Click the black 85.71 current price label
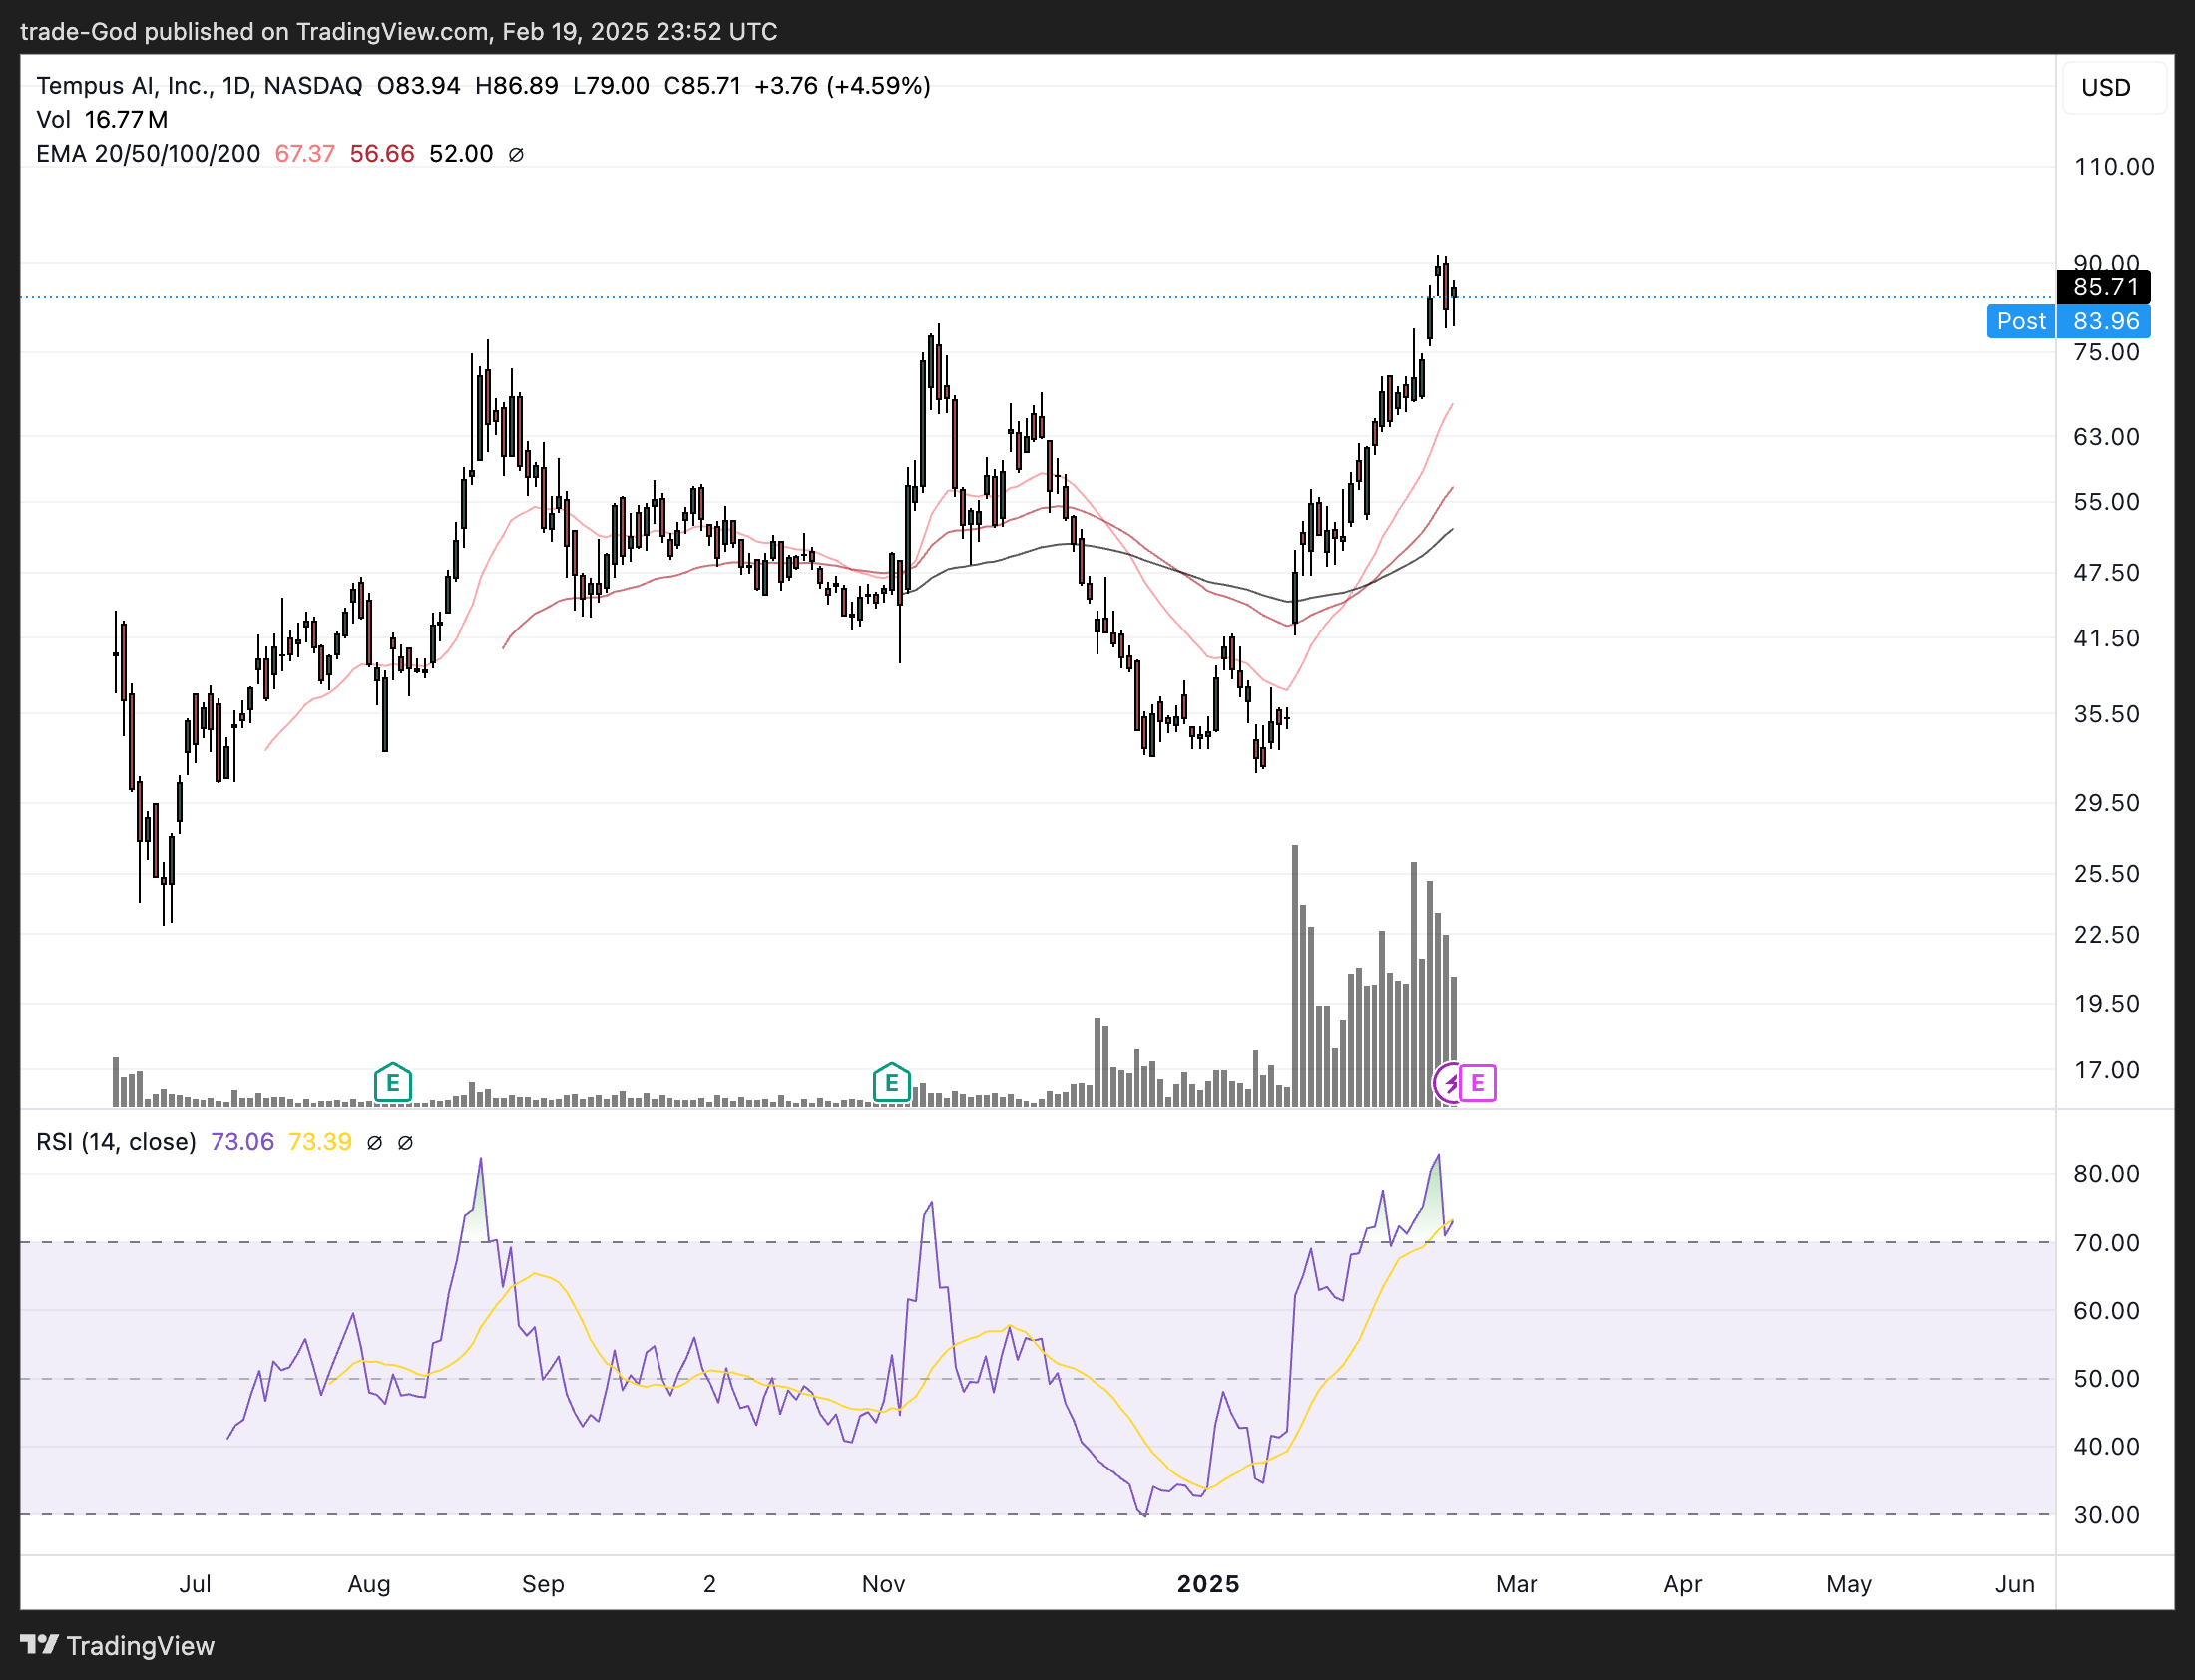This screenshot has width=2195, height=1680. pyautogui.click(x=2104, y=287)
